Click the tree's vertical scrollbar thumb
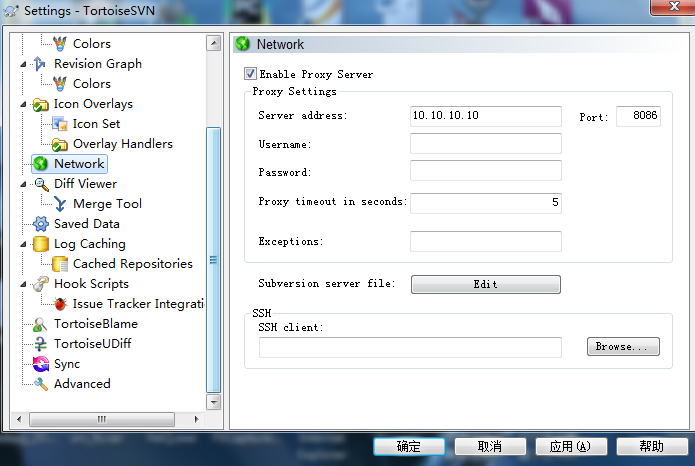This screenshot has width=695, height=466. [x=214, y=260]
